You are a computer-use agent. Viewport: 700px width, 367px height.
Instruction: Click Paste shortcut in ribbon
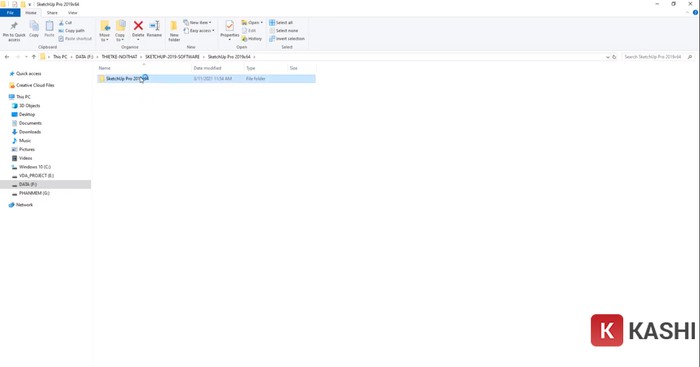pyautogui.click(x=75, y=39)
